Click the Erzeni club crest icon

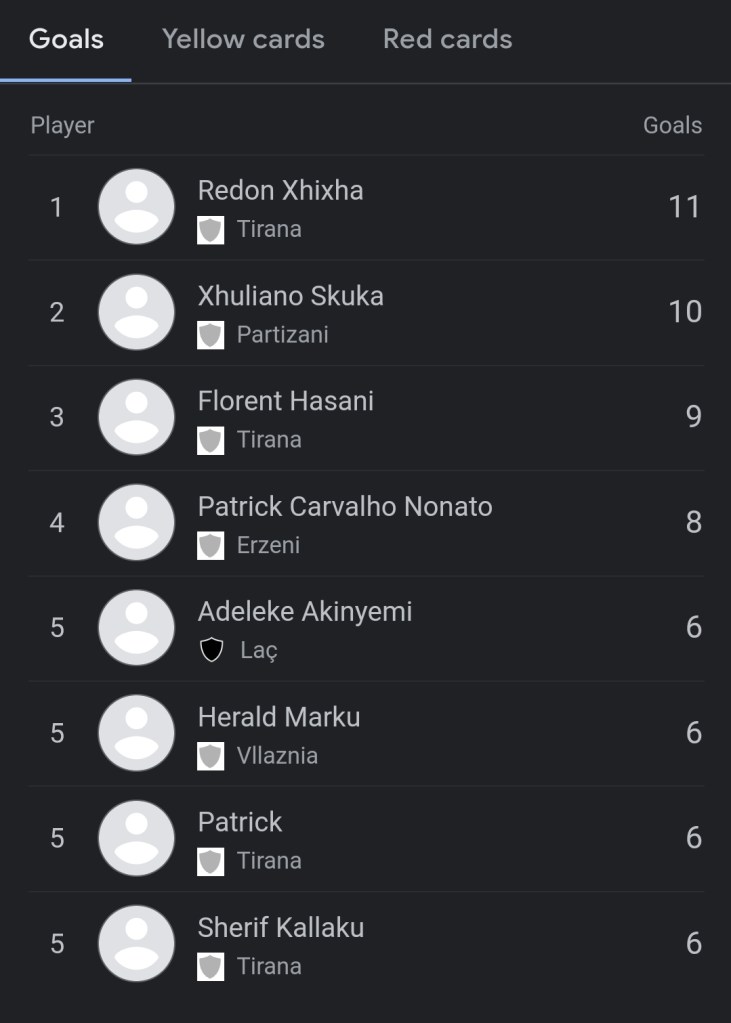click(x=210, y=545)
